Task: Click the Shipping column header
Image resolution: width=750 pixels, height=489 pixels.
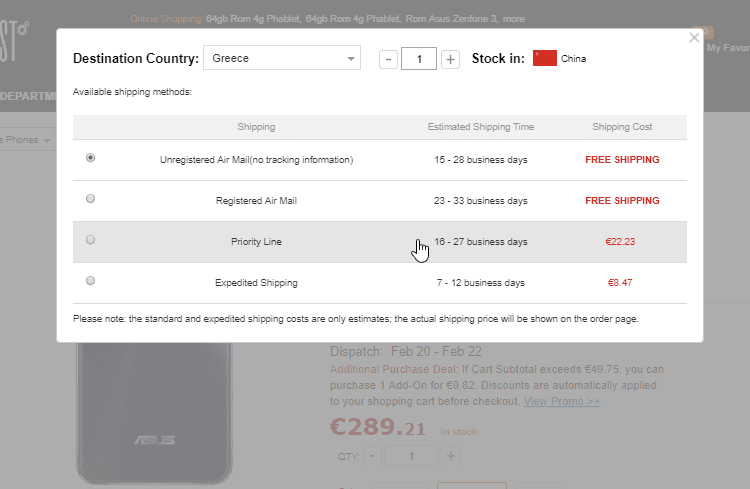Action: point(256,127)
